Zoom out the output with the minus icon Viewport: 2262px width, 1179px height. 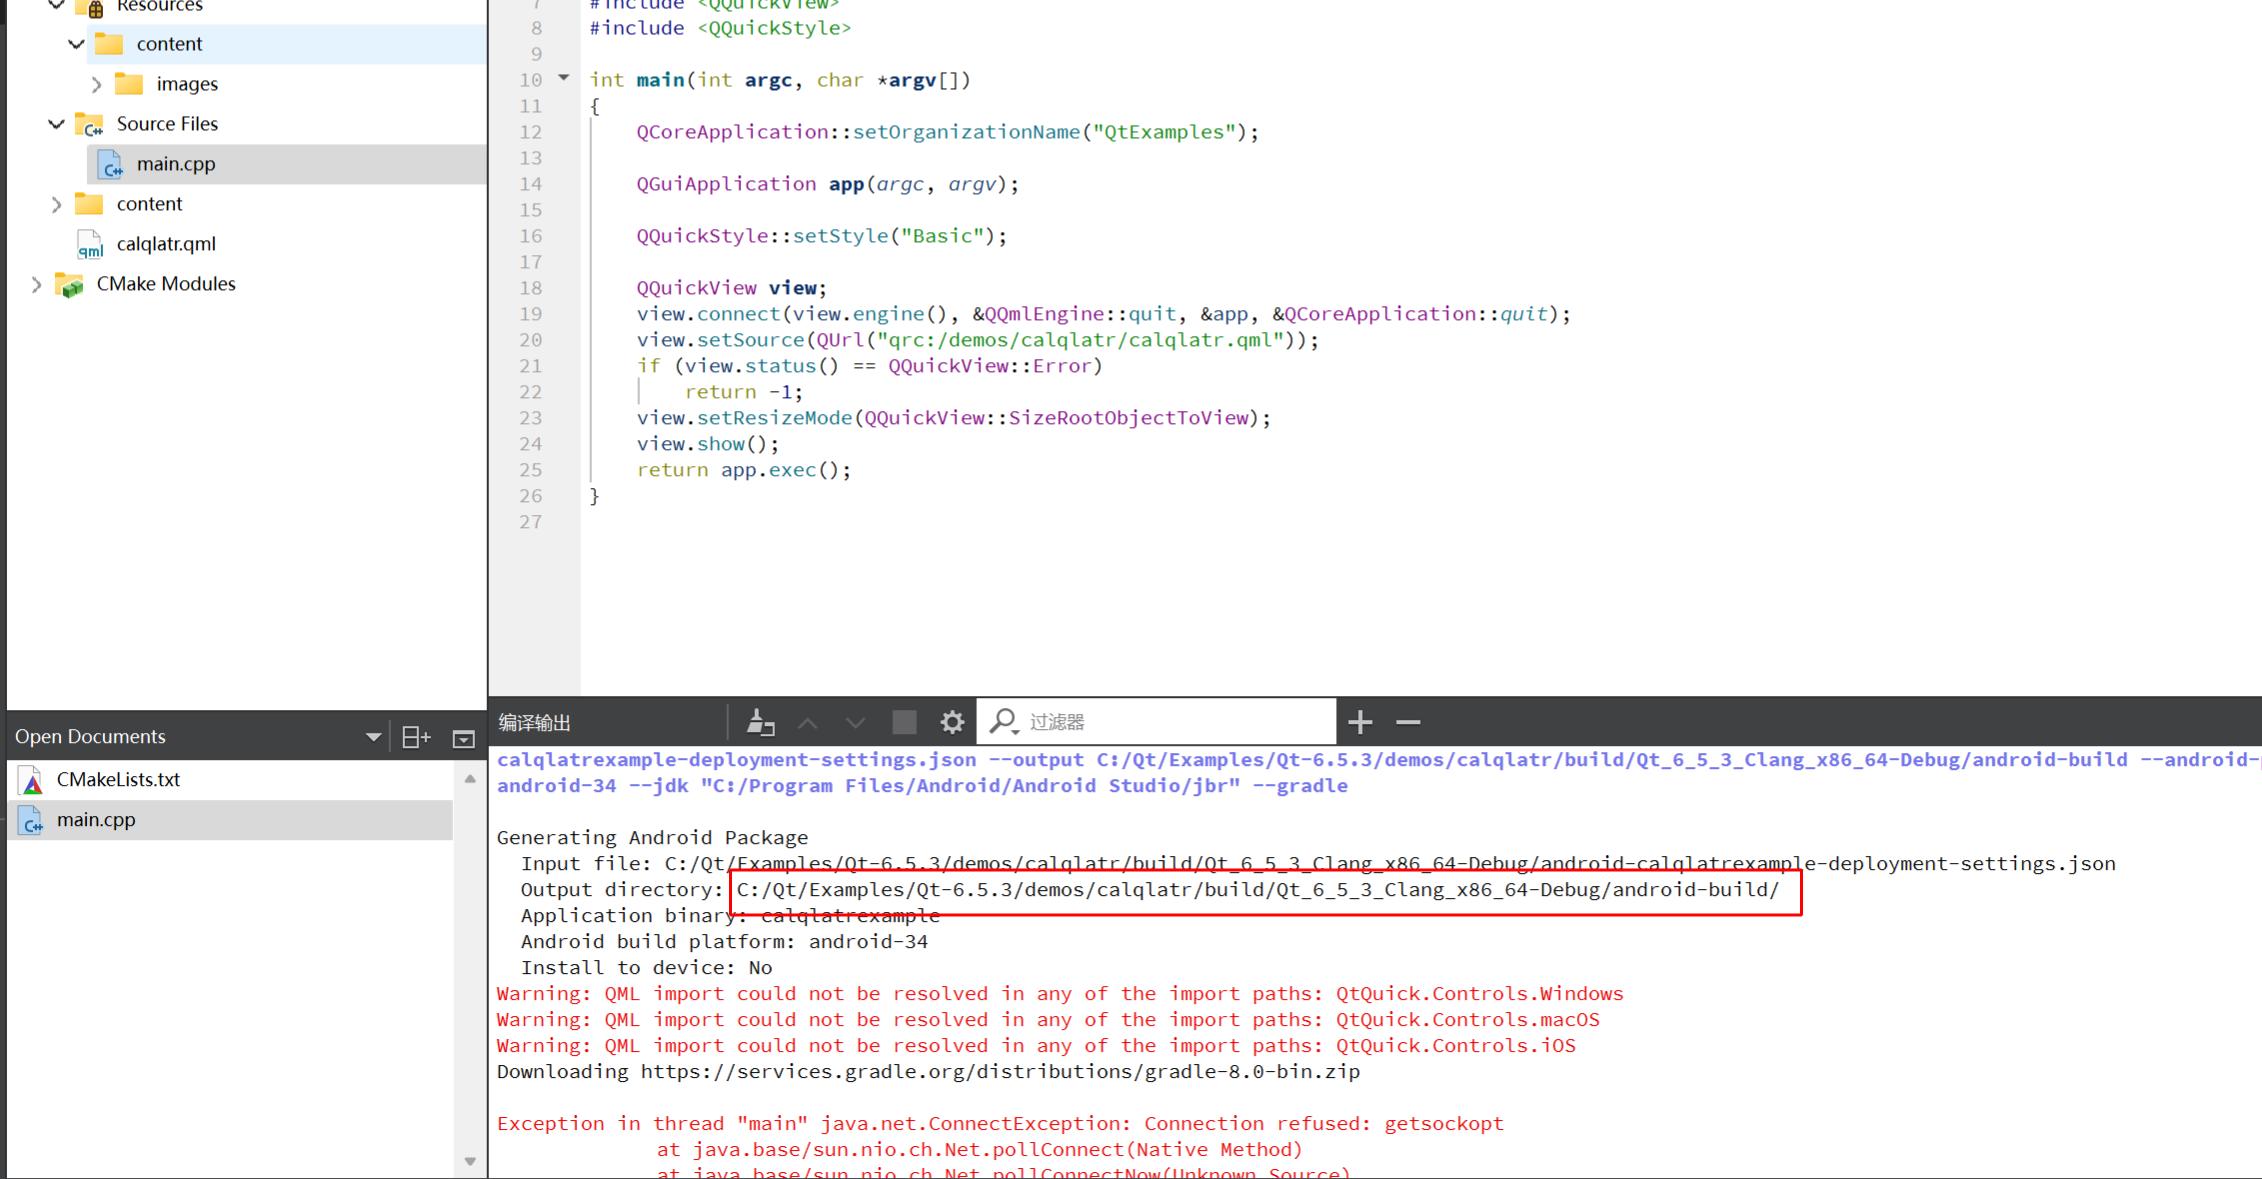click(1408, 722)
